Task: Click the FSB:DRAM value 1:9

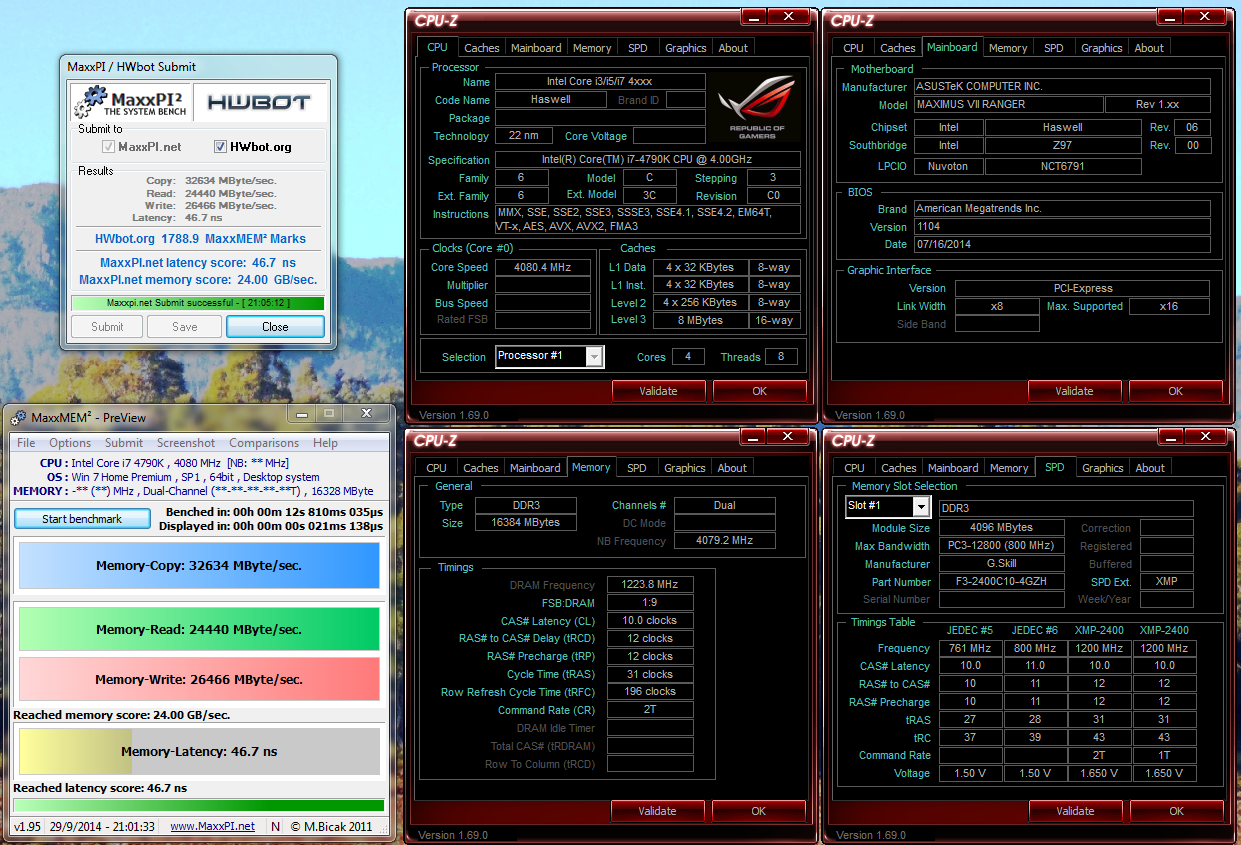Action: coord(650,603)
